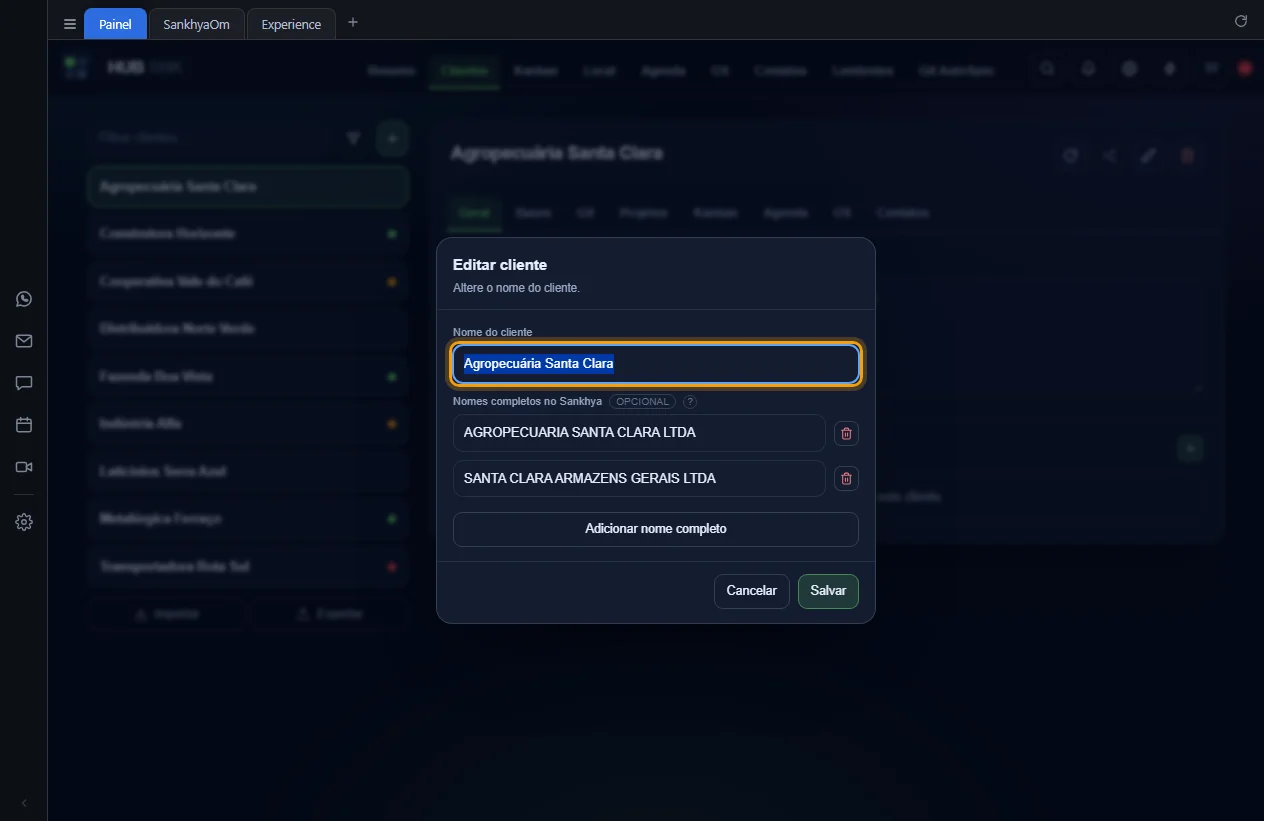Click the OPCIONAL badge label
The width and height of the screenshot is (1264, 821).
[x=642, y=402]
